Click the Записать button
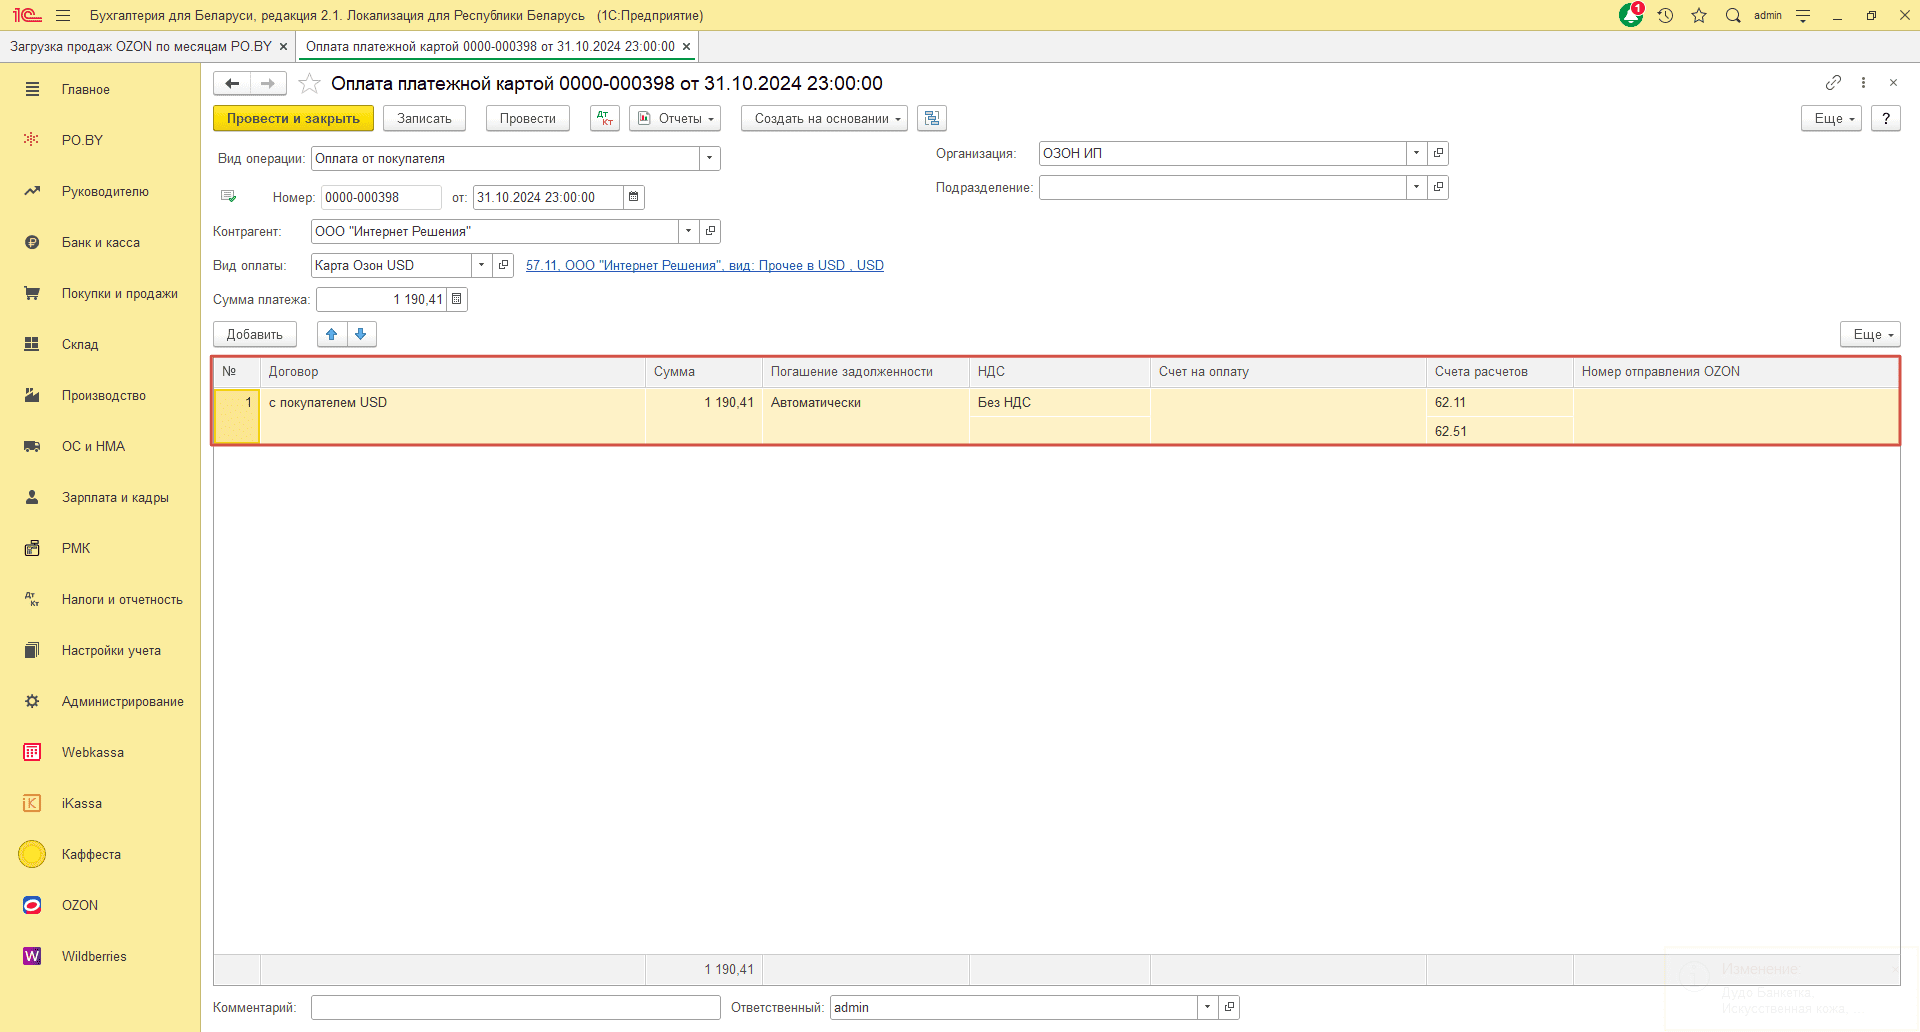This screenshot has height=1032, width=1920. (424, 118)
